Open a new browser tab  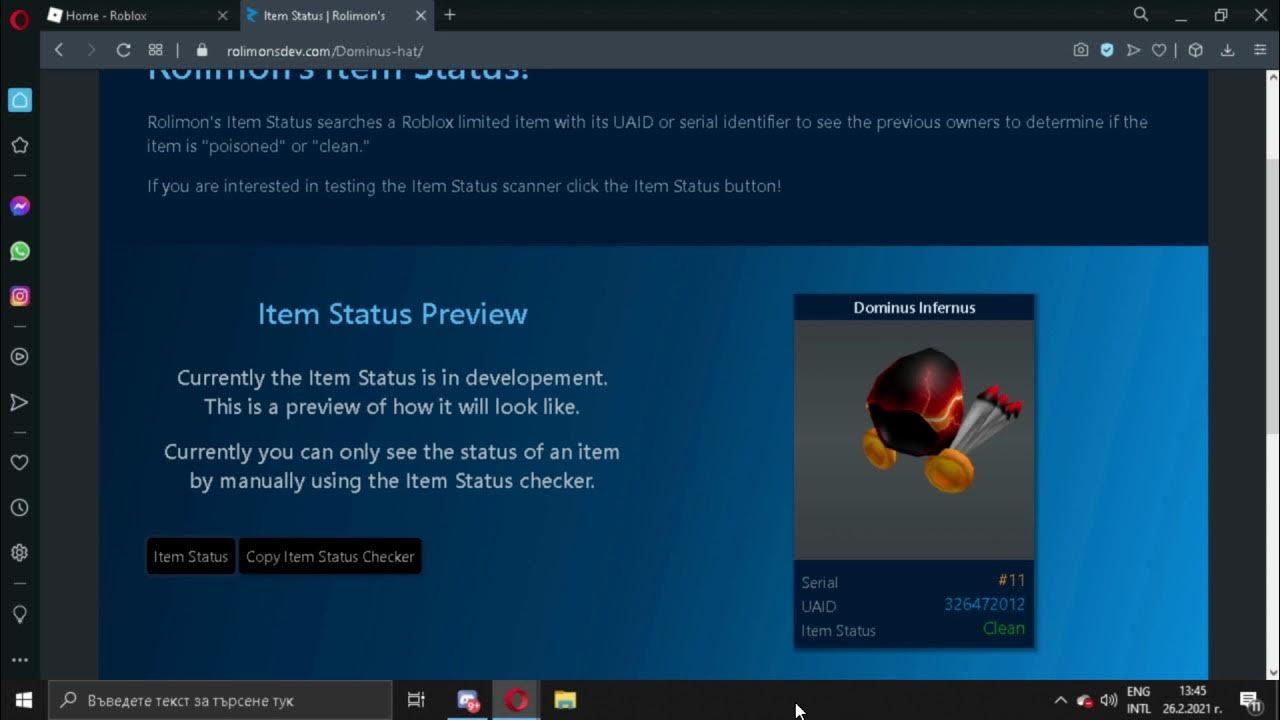[x=450, y=15]
